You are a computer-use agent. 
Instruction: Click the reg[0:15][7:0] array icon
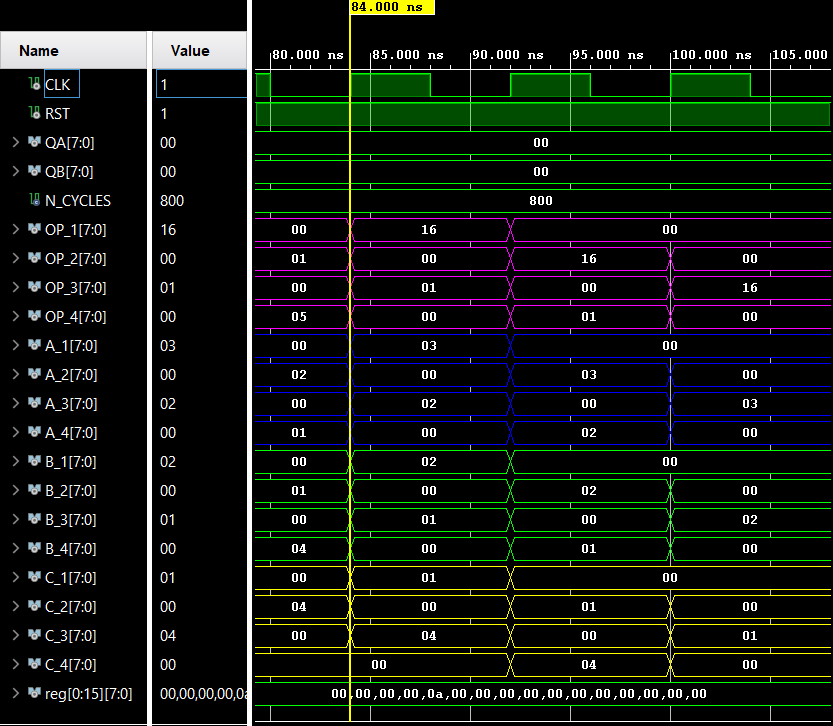coord(35,693)
